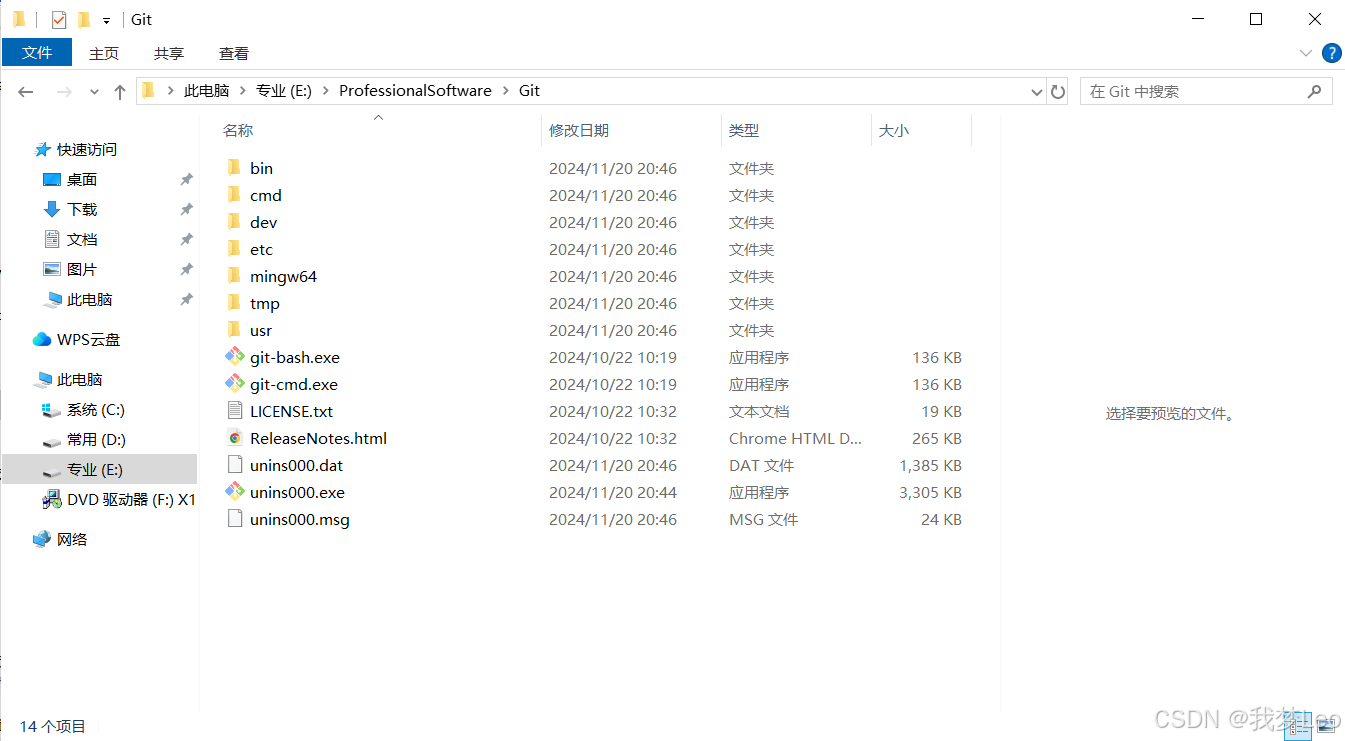Expand the ribbon with chevron
Viewport: 1345px width, 741px height.
pyautogui.click(x=1306, y=53)
